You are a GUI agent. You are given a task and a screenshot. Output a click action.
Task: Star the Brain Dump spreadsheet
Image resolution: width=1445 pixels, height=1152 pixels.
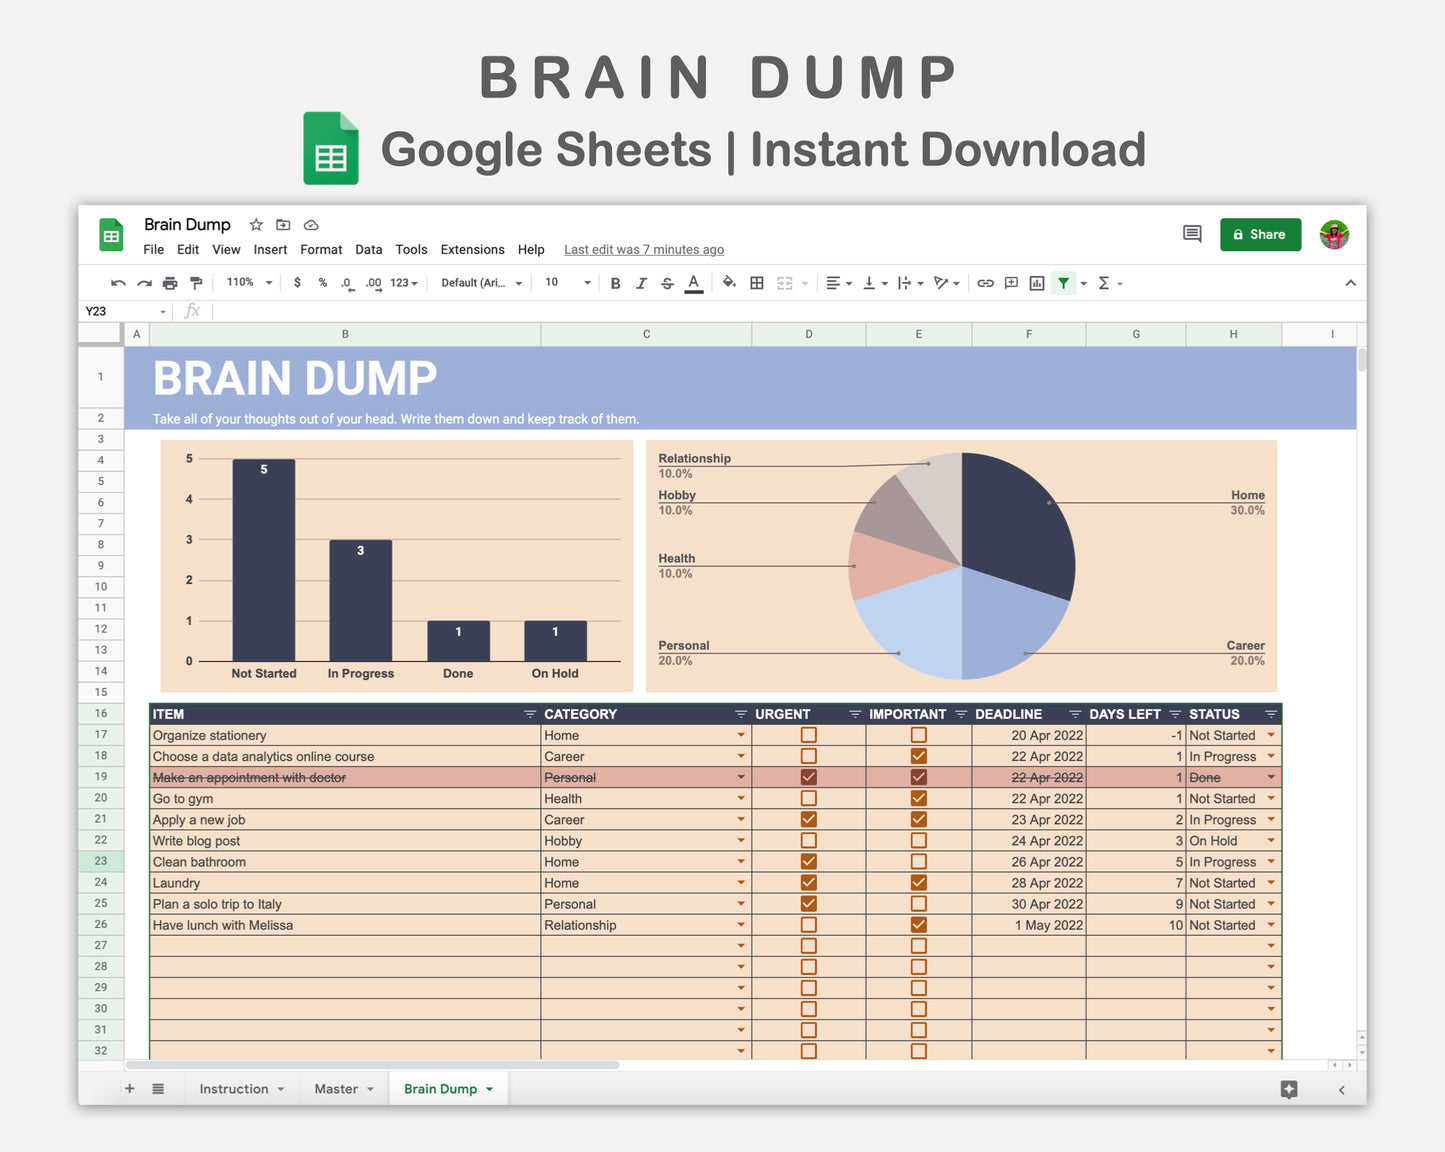tap(256, 225)
